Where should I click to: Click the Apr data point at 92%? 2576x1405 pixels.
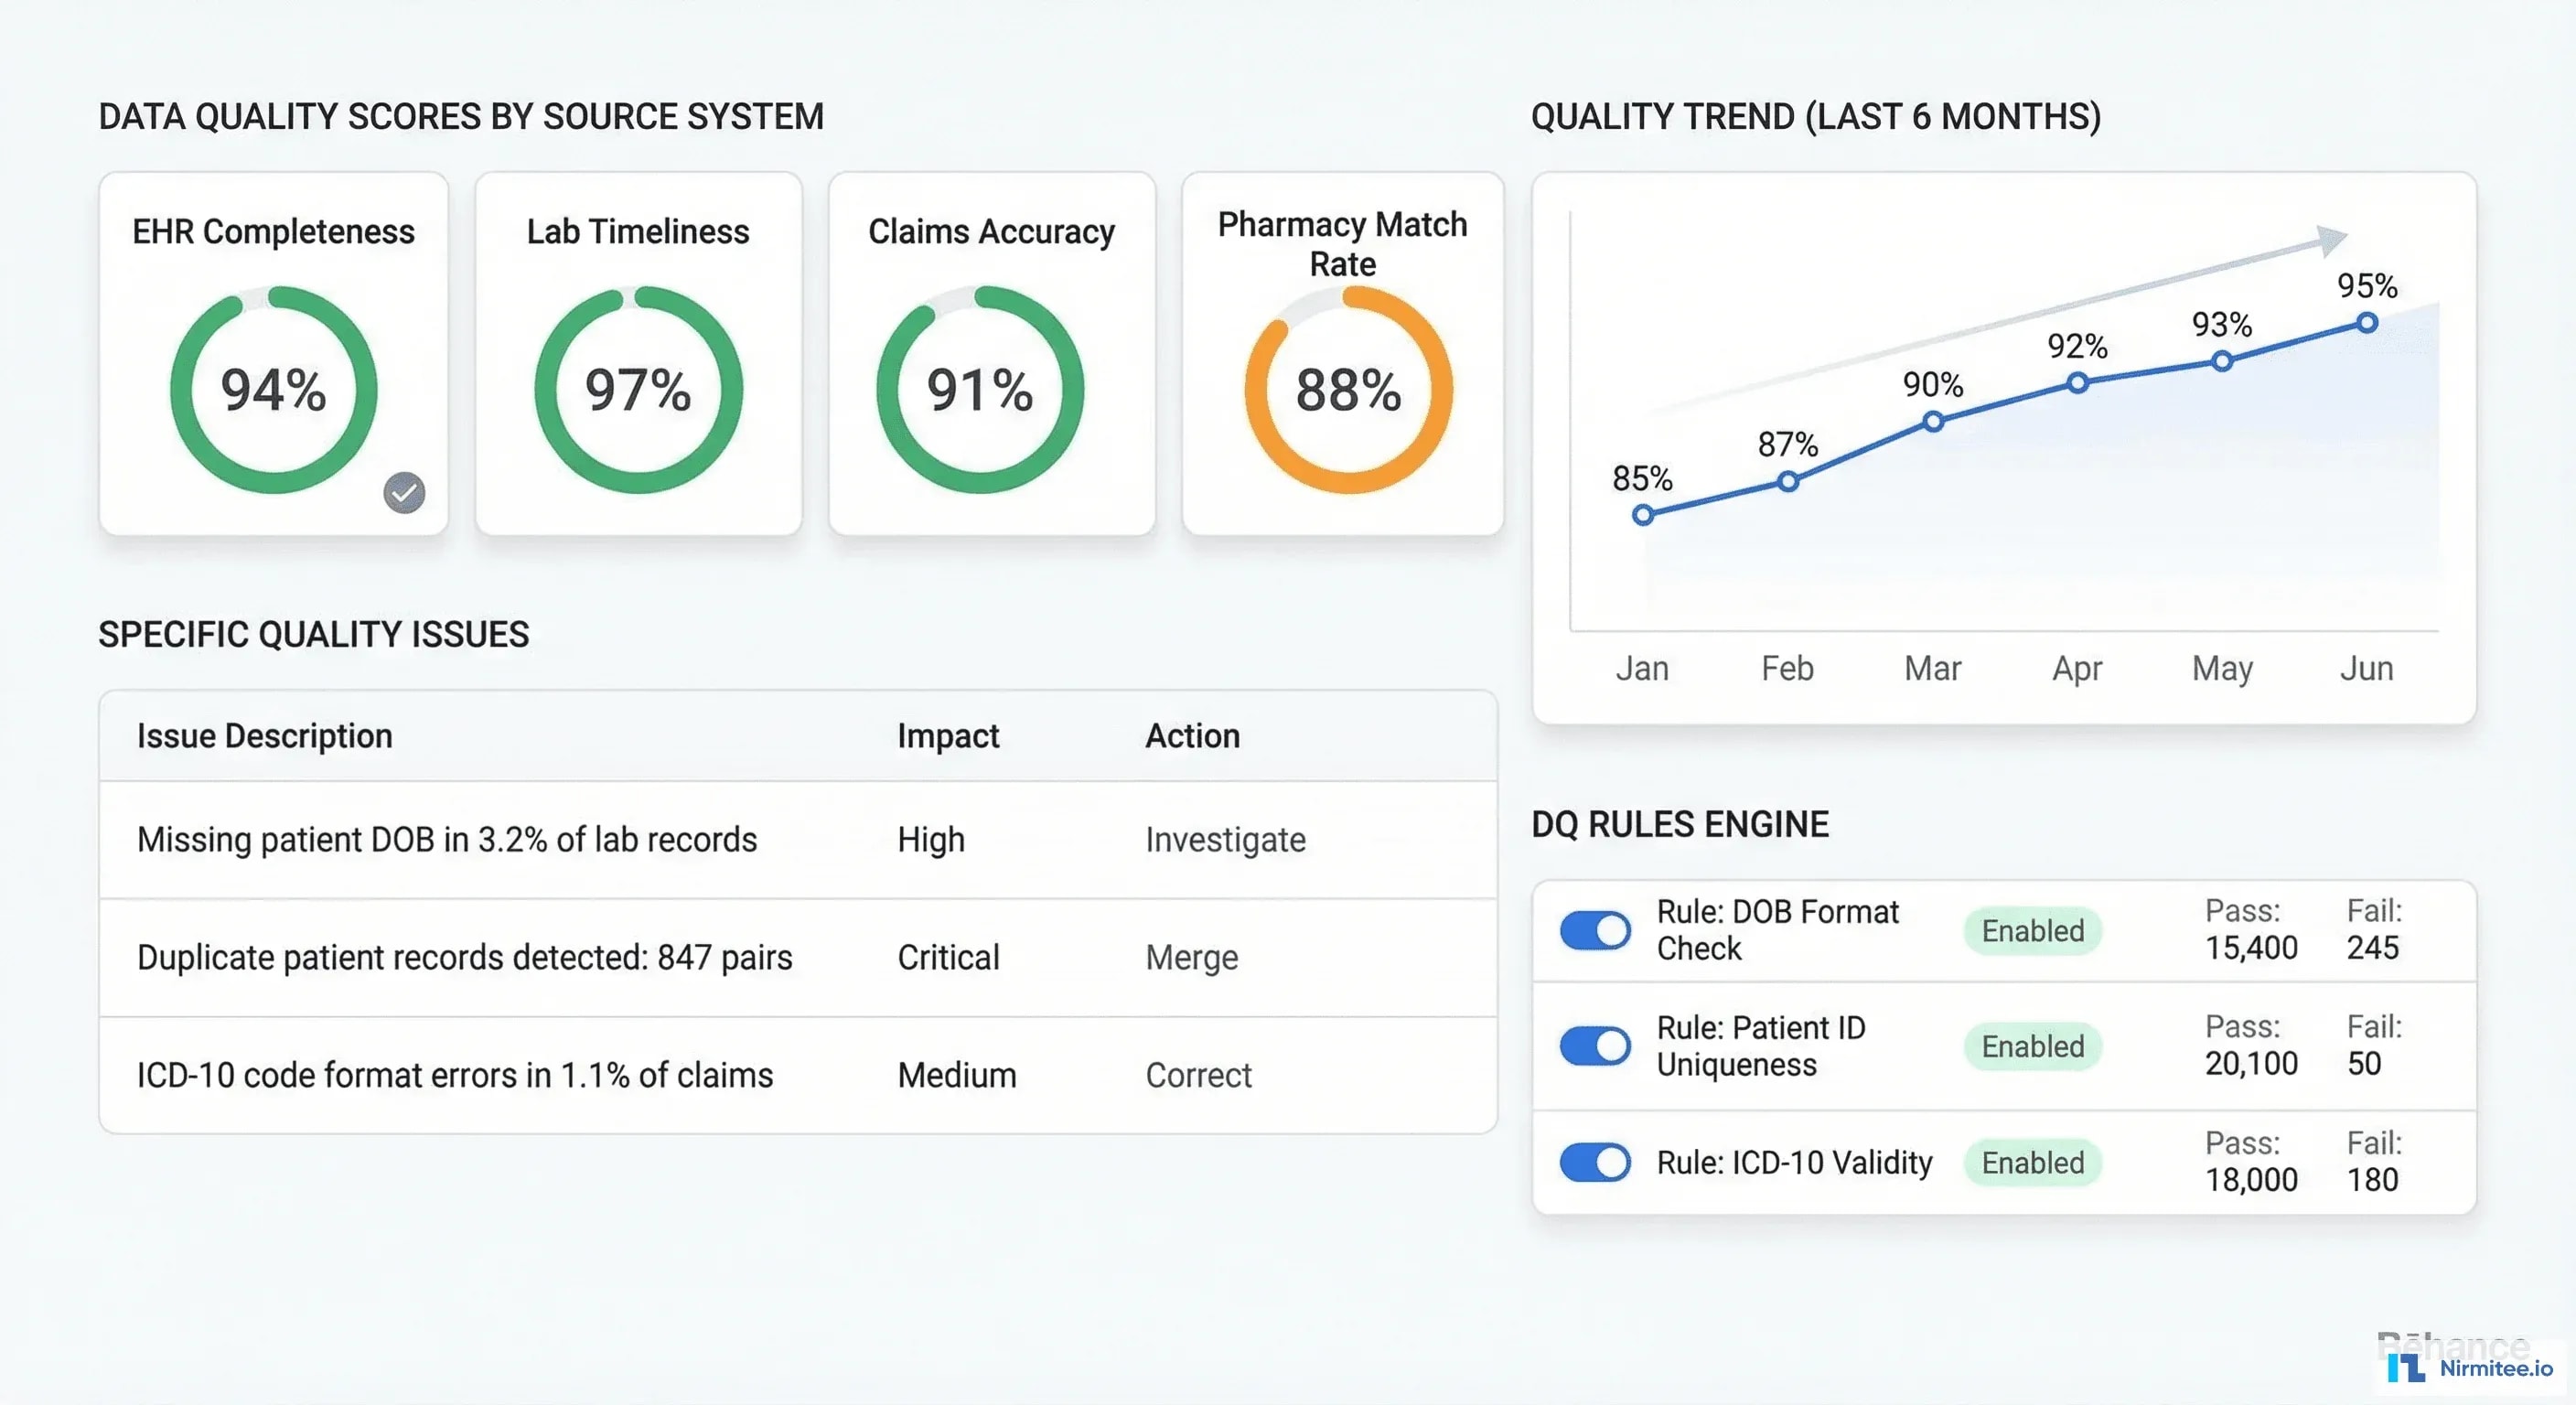point(2078,383)
